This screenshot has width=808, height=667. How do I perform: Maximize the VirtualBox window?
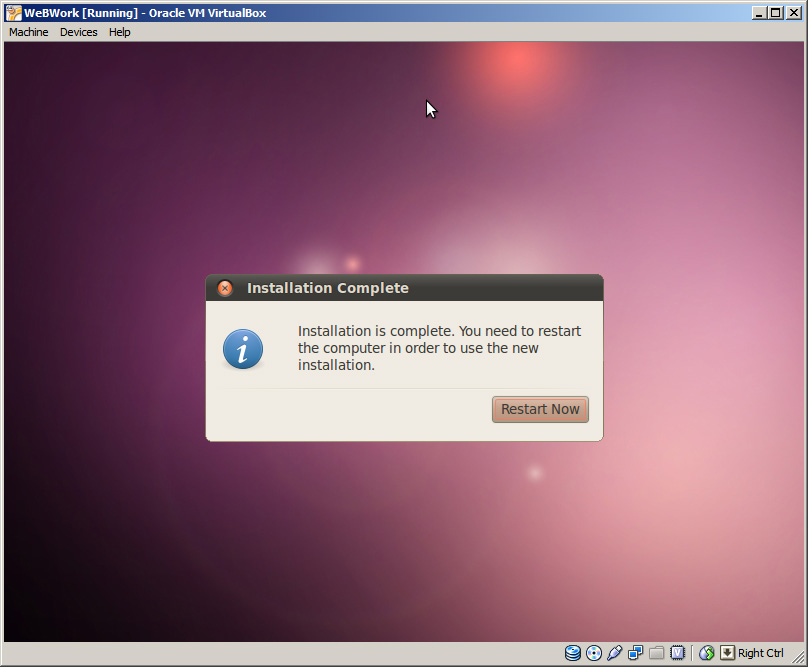tap(775, 13)
